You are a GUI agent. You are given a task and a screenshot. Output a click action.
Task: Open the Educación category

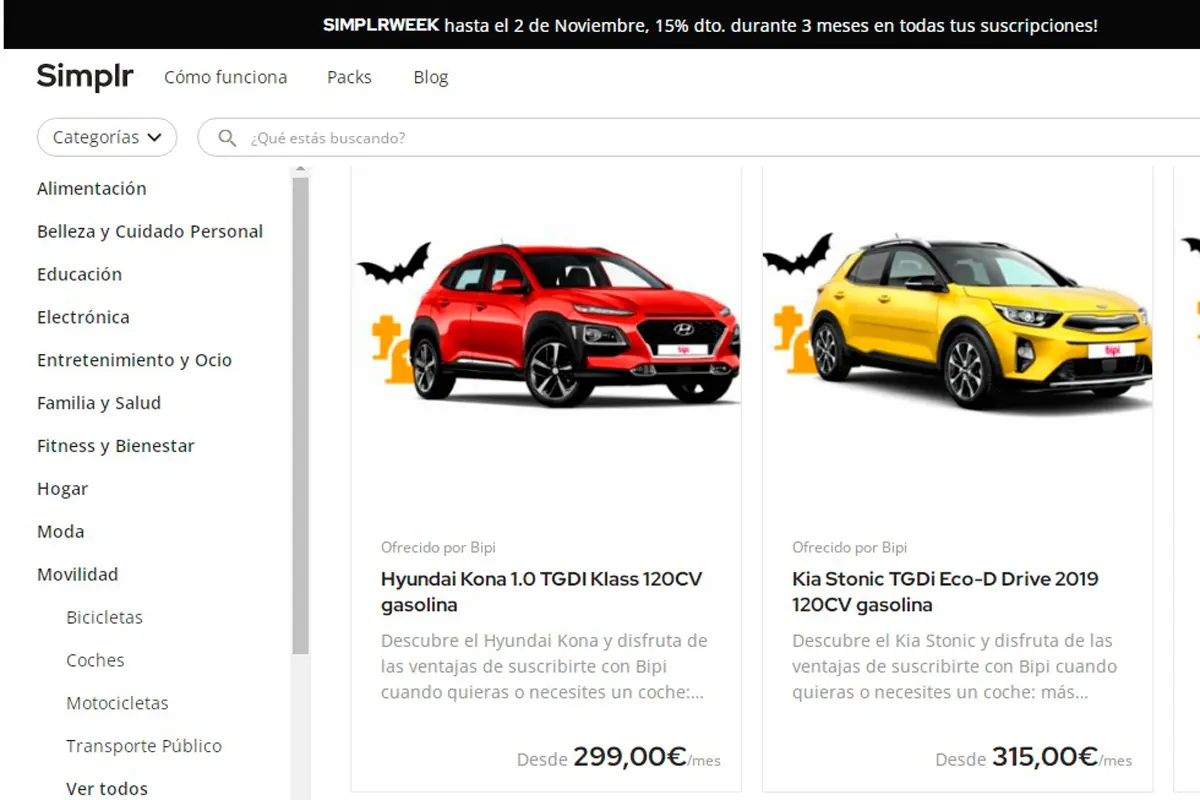pyautogui.click(x=79, y=274)
